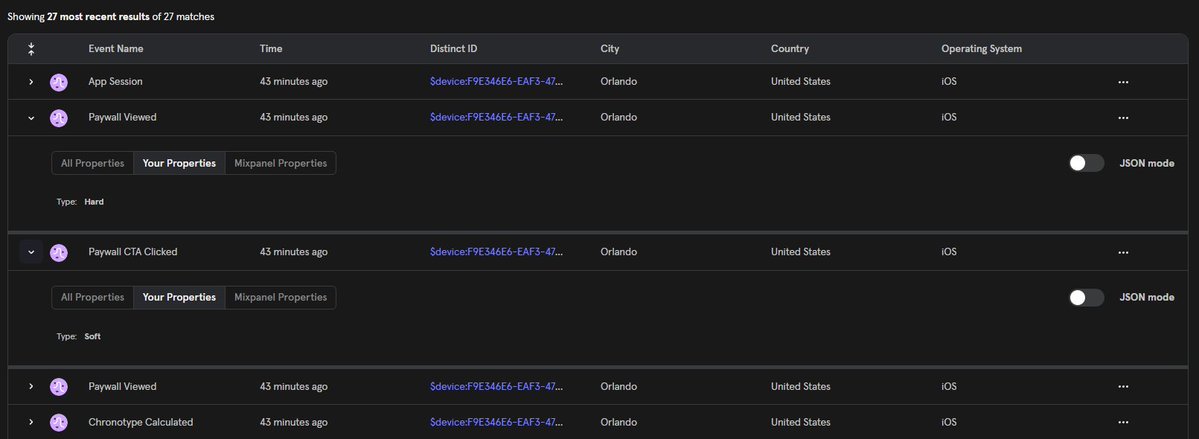Open more options for App Session row

(x=1123, y=82)
